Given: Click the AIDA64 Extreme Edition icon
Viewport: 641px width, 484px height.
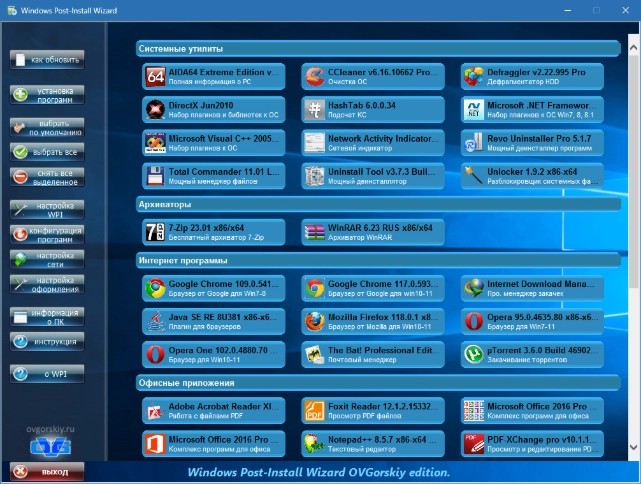Looking at the screenshot, I should [155, 78].
